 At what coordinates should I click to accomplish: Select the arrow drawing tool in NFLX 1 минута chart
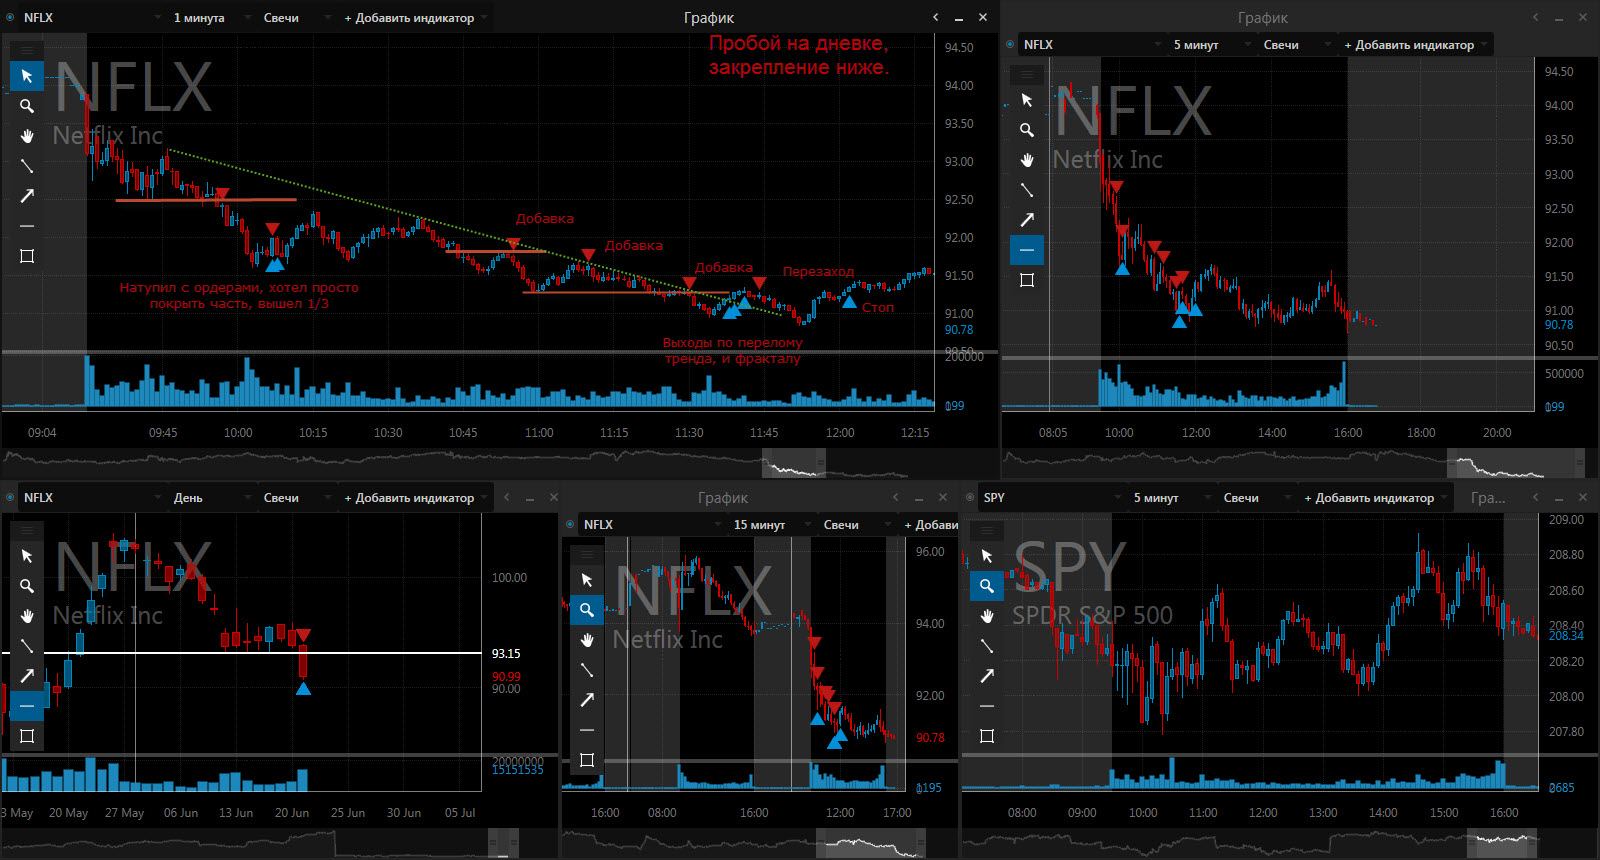point(27,196)
